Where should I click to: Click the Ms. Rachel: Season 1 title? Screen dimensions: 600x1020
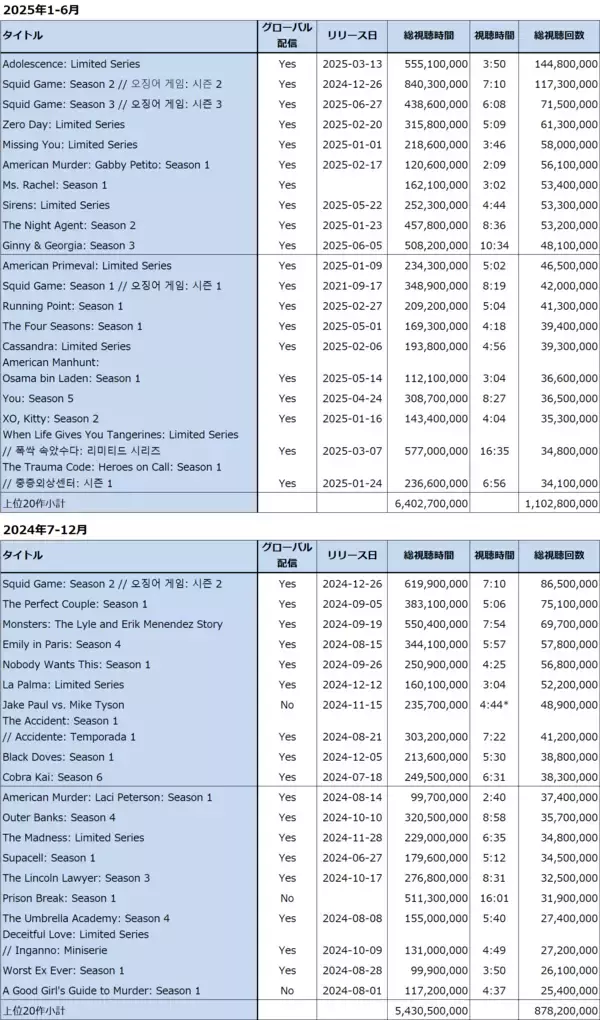click(54, 185)
